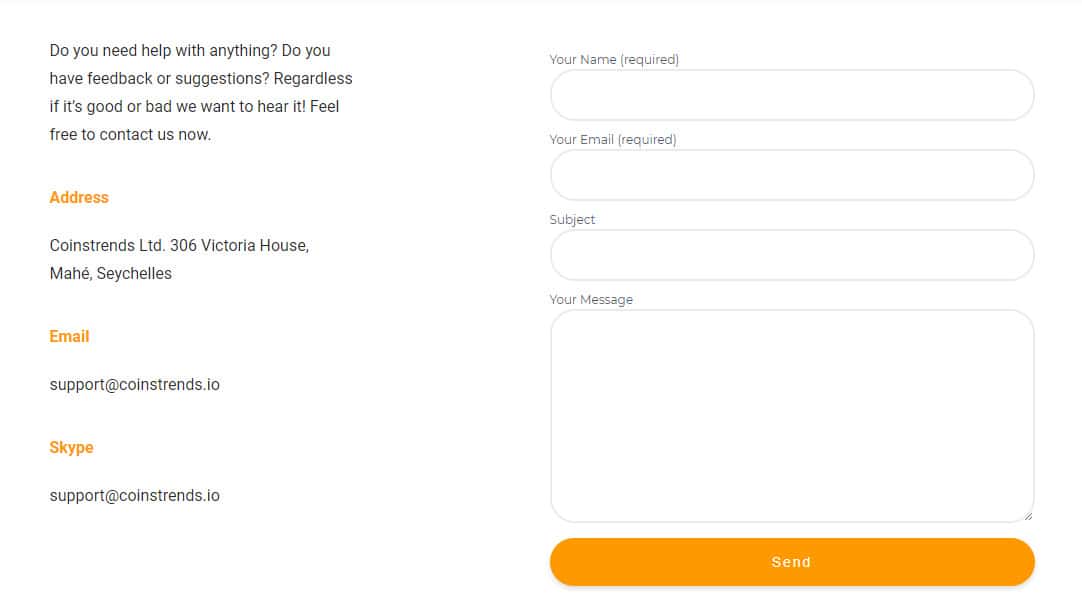1082x597 pixels.
Task: Click the support email under Email heading
Action: 134,385
